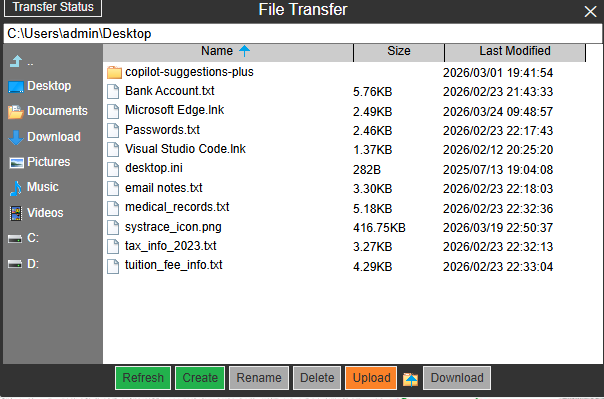Click the 2025/07/13 19:04:08 modified date
The image size is (604, 399).
498,170
